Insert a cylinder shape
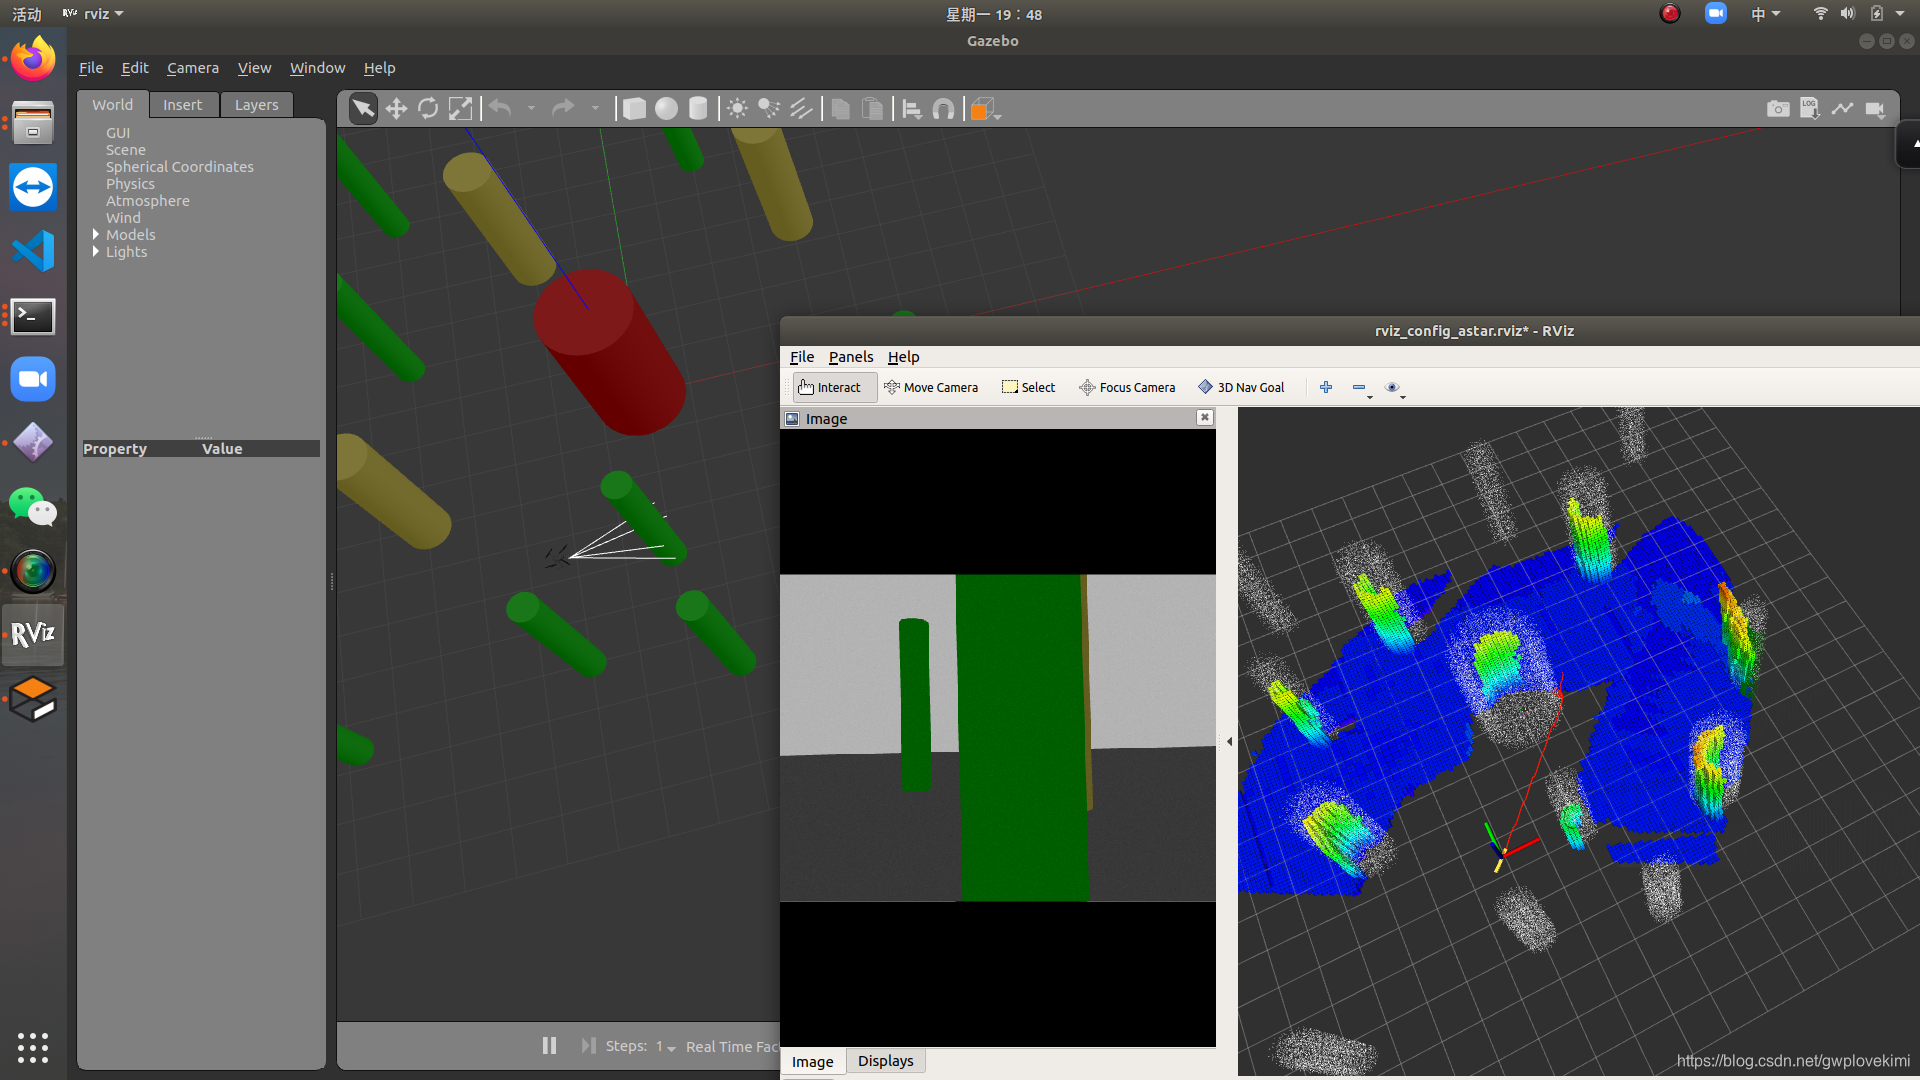The width and height of the screenshot is (1920, 1080). tap(698, 109)
